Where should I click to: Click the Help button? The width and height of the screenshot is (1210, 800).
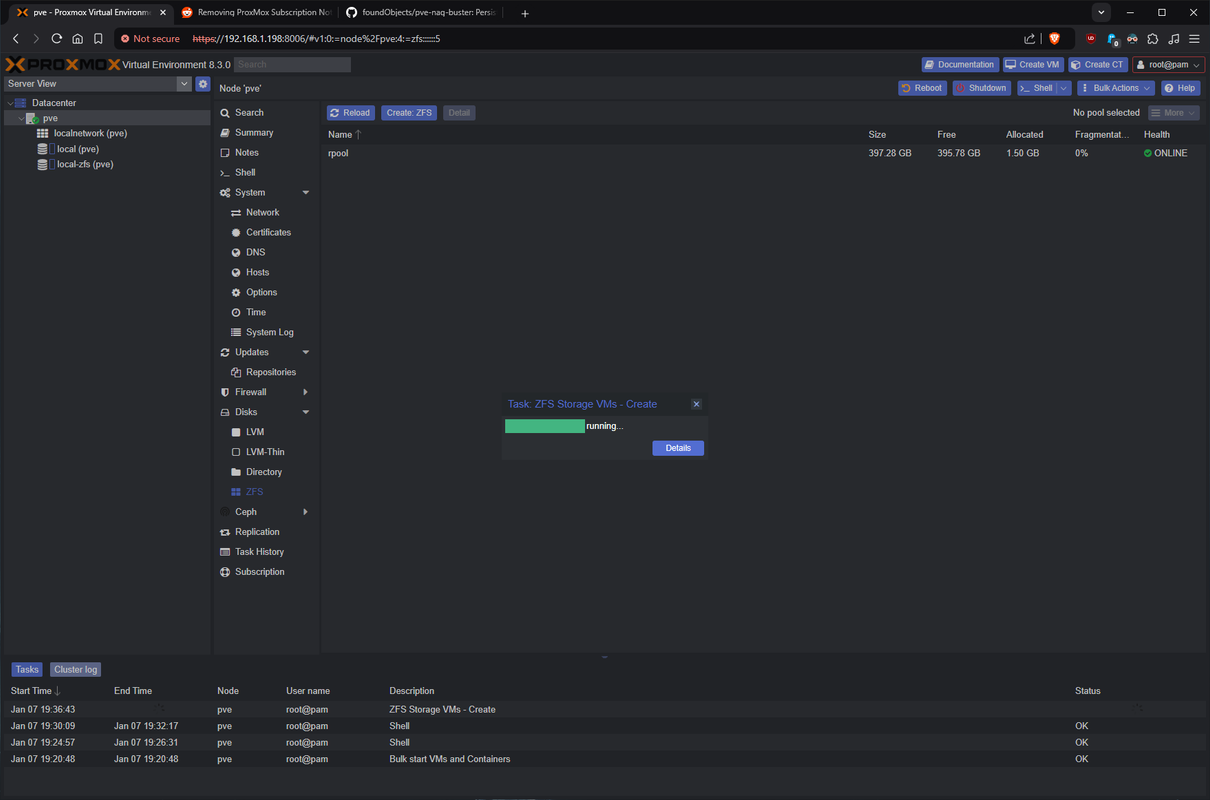click(x=1180, y=88)
